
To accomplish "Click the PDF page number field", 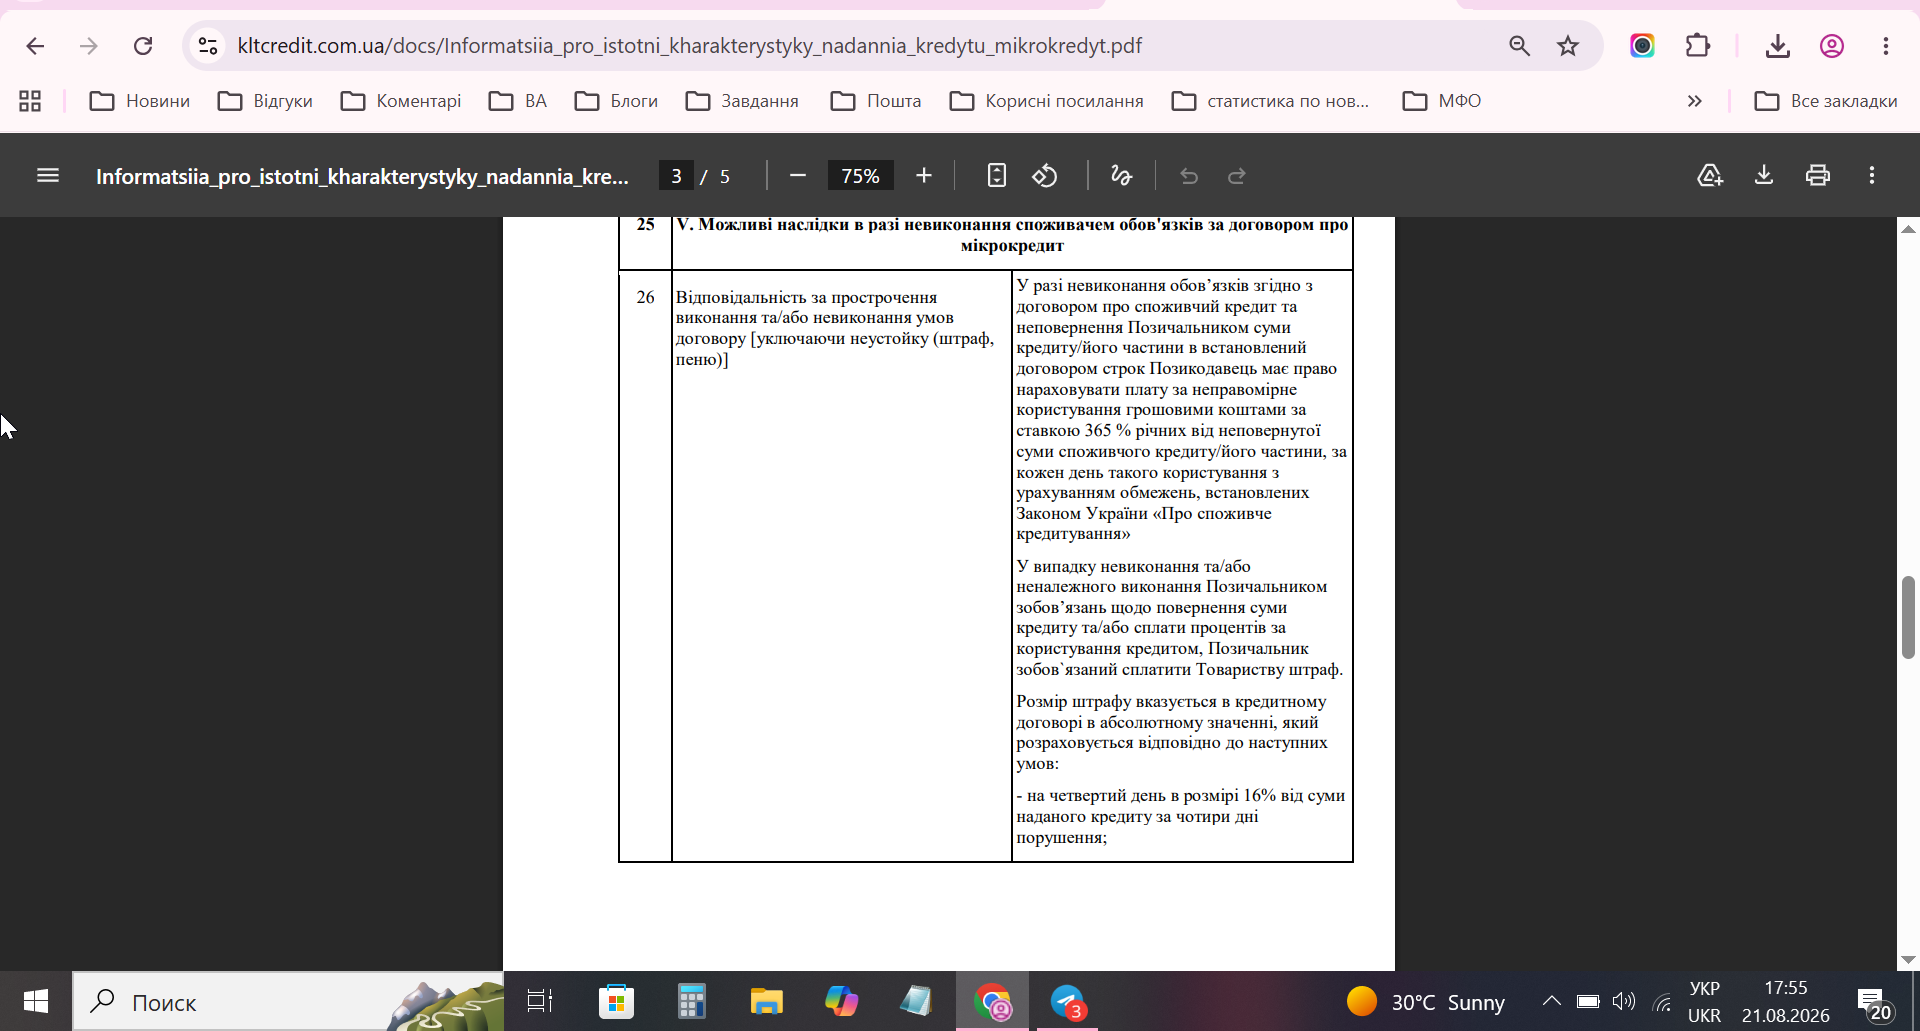I will [x=676, y=176].
